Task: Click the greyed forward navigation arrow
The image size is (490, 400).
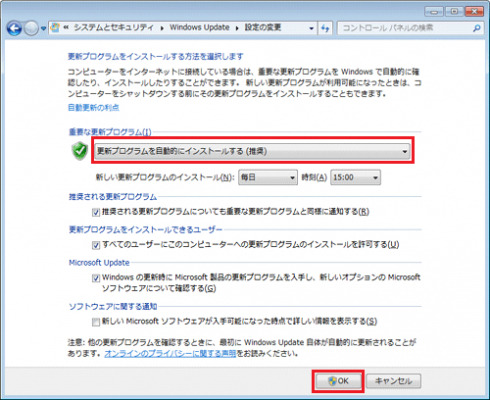Action: pos(31,28)
